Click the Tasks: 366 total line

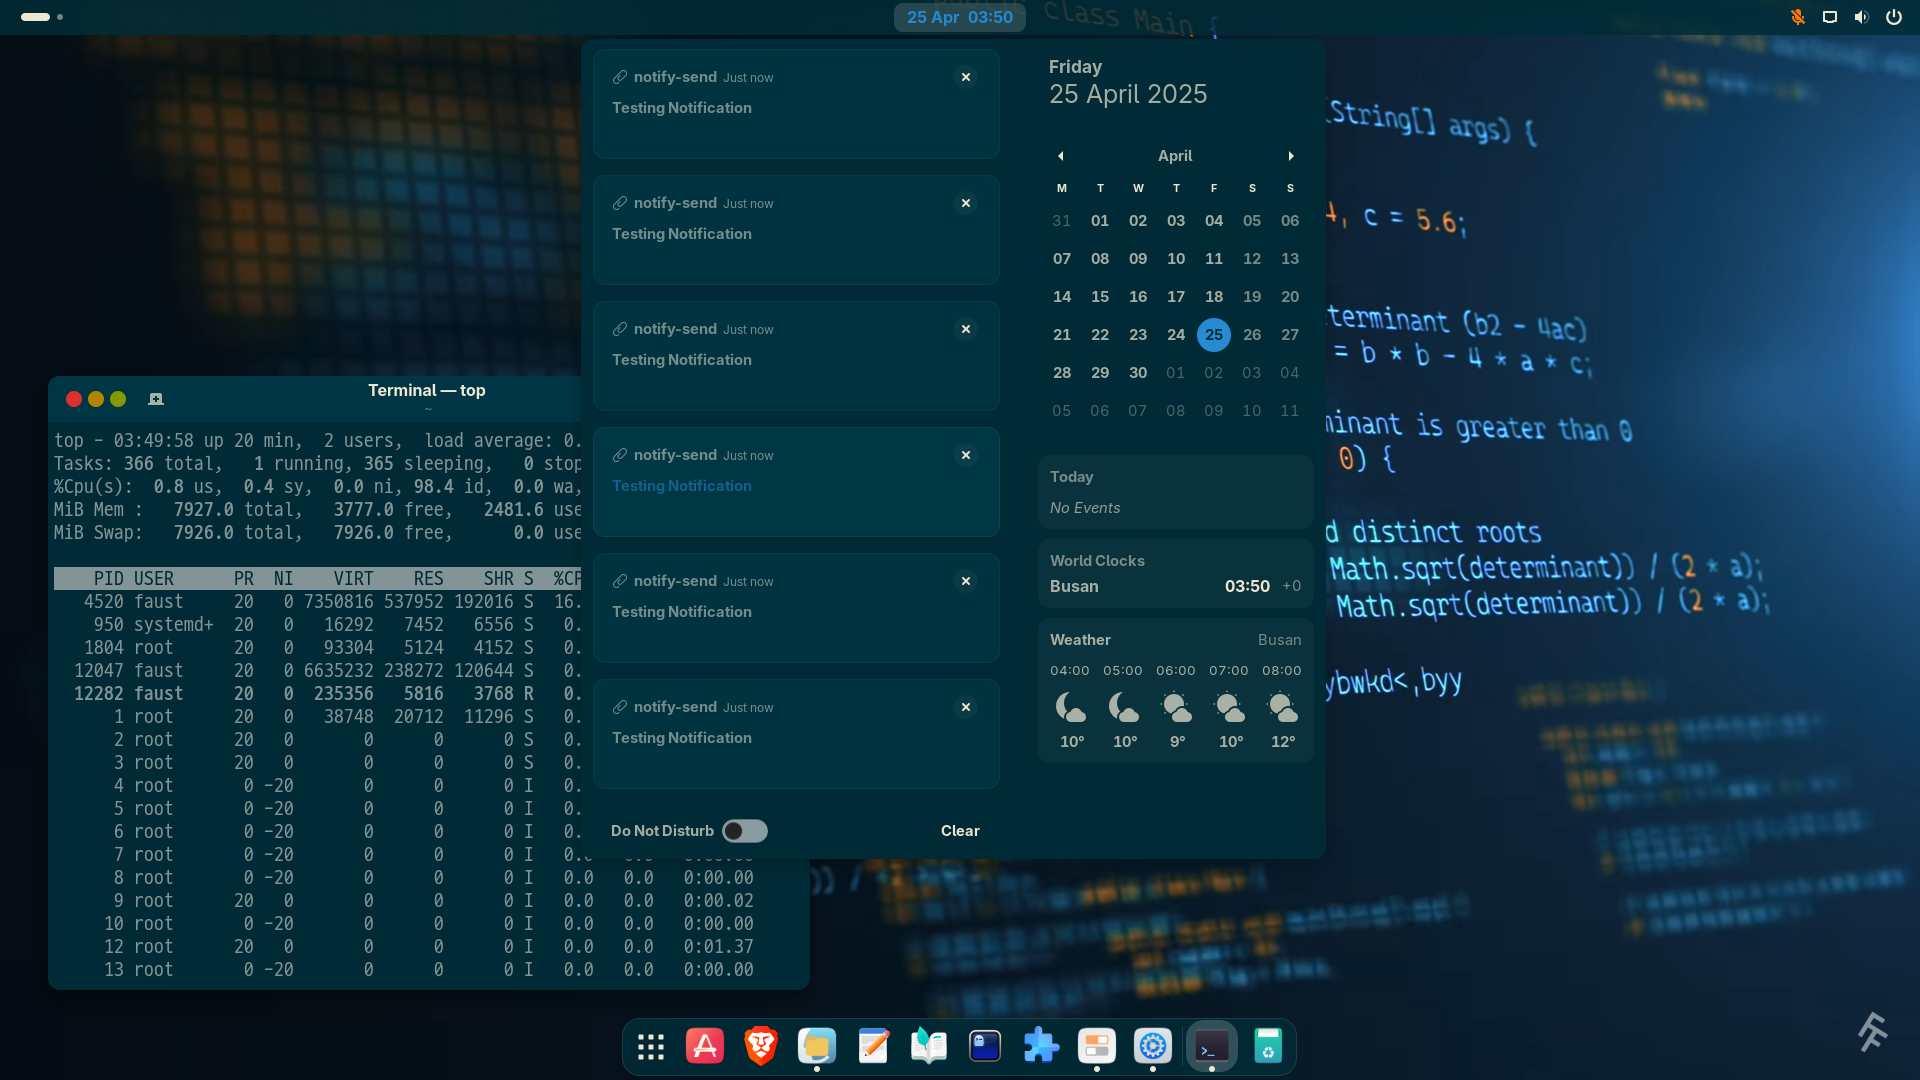317,464
